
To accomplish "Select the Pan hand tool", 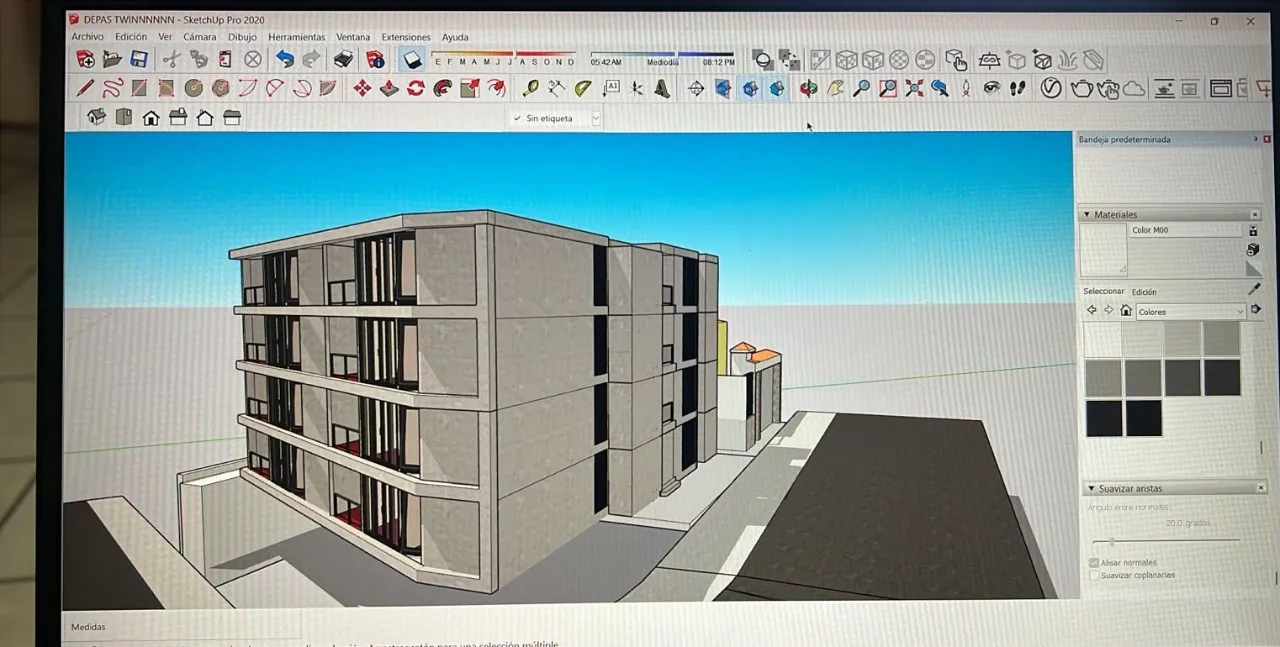I will click(x=835, y=89).
